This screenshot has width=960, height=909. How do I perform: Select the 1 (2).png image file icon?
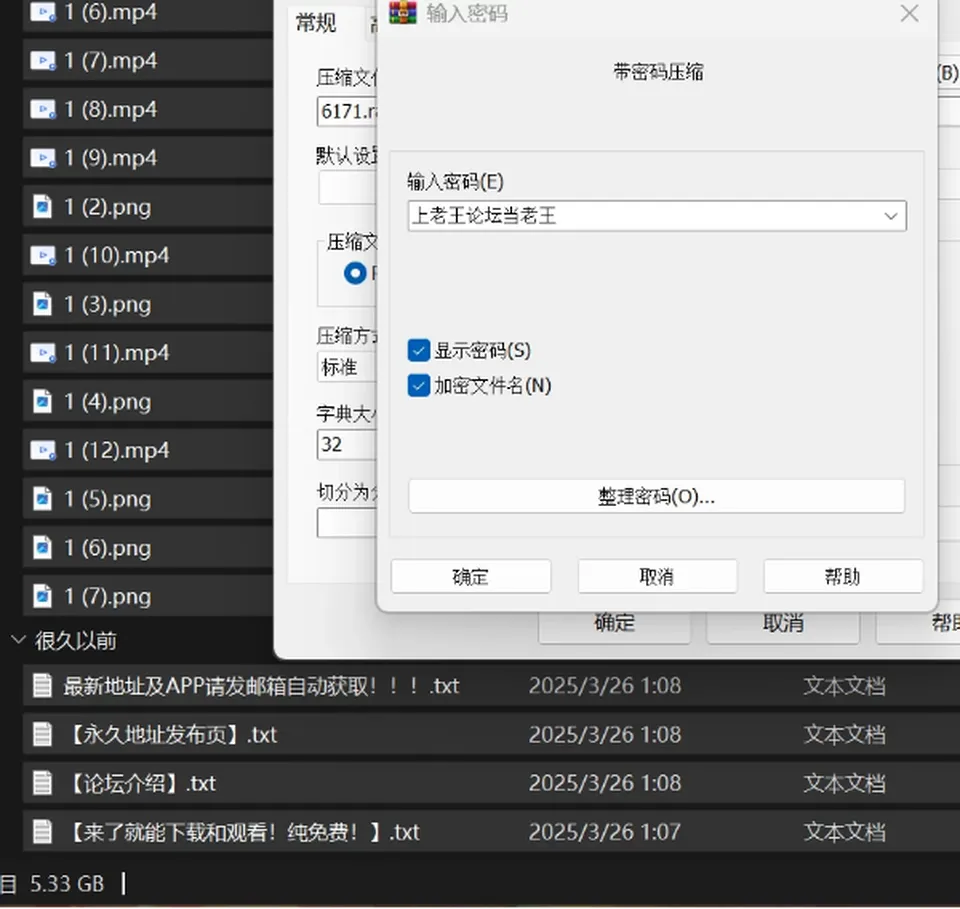tap(42, 207)
